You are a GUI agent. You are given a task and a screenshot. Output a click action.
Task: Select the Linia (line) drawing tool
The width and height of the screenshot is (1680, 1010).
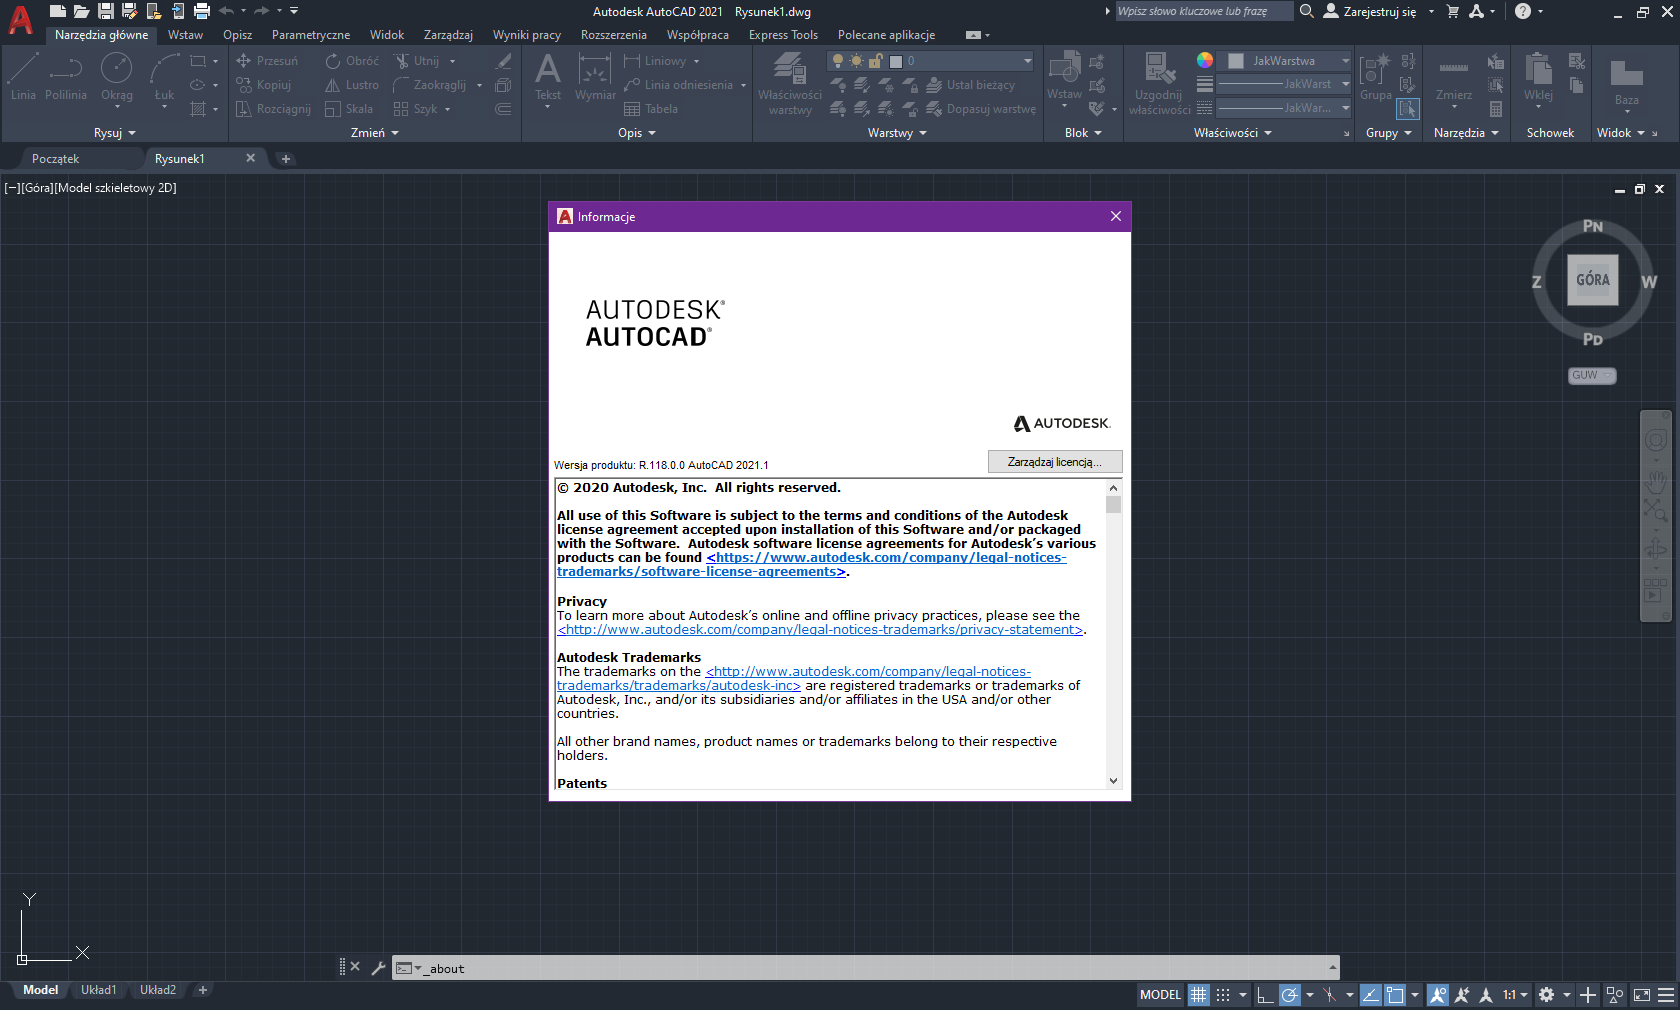point(23,77)
